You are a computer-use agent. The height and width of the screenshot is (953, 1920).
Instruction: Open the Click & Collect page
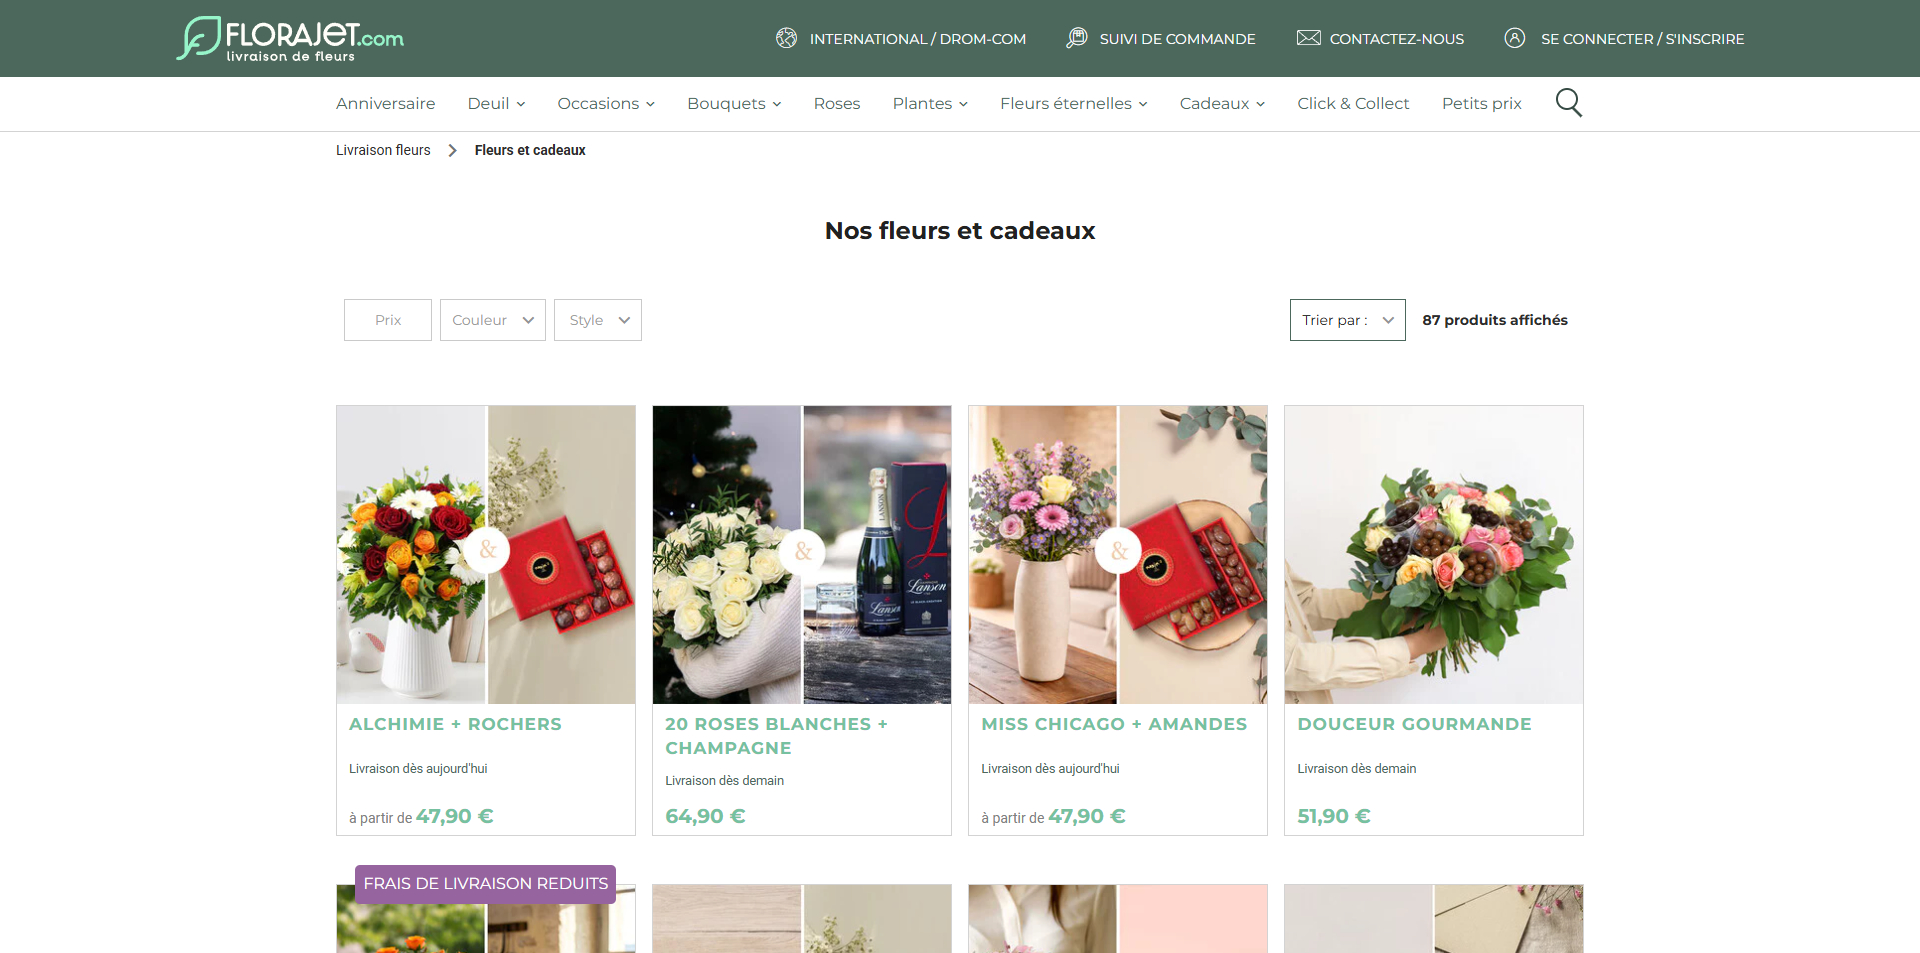[x=1353, y=103]
